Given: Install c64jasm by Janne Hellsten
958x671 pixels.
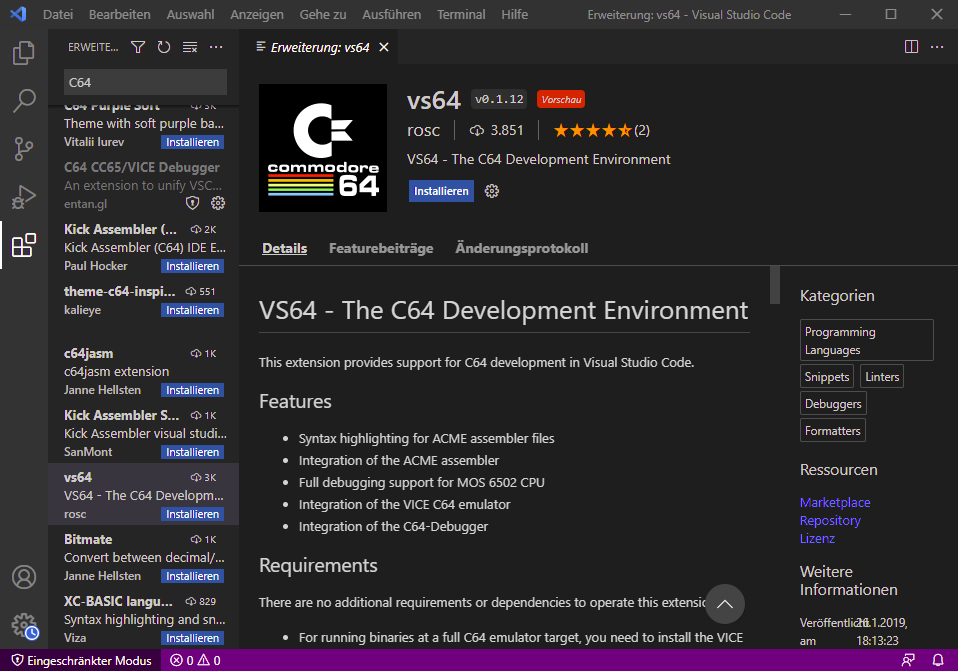Looking at the screenshot, I should click(192, 390).
